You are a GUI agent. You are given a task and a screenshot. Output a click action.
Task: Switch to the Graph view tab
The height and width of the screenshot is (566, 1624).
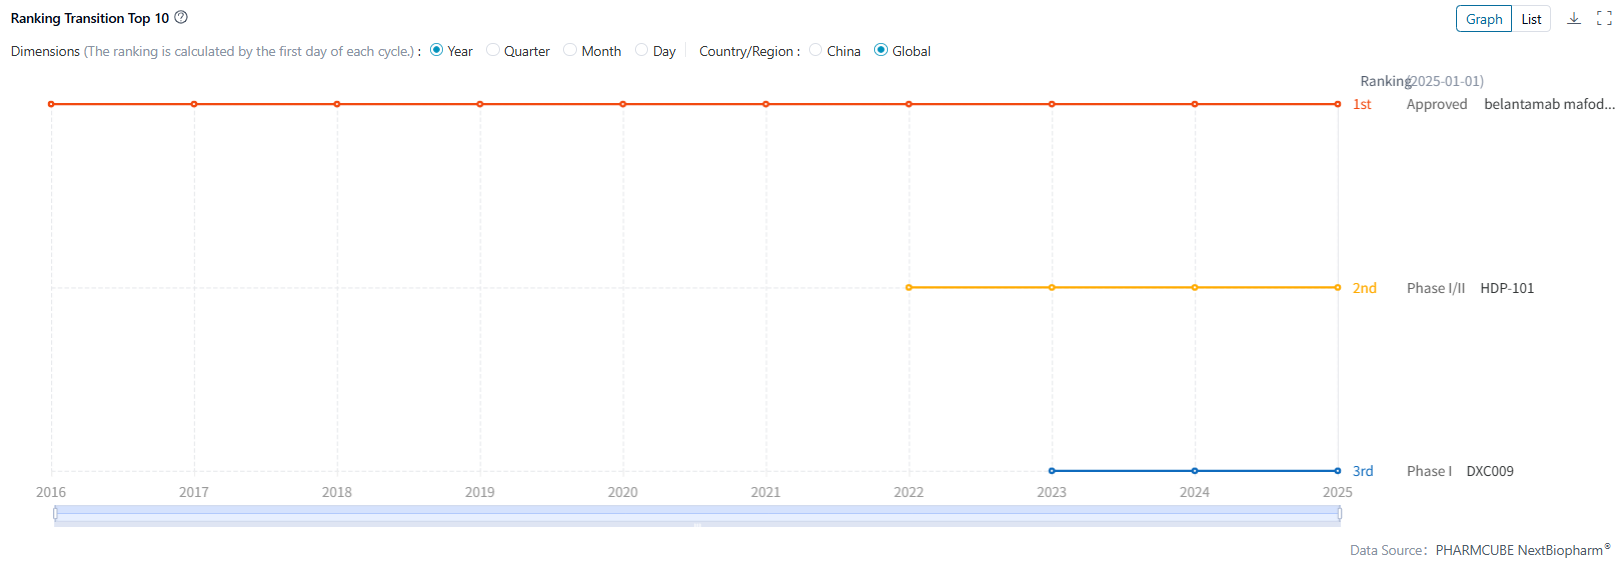pyautogui.click(x=1484, y=19)
